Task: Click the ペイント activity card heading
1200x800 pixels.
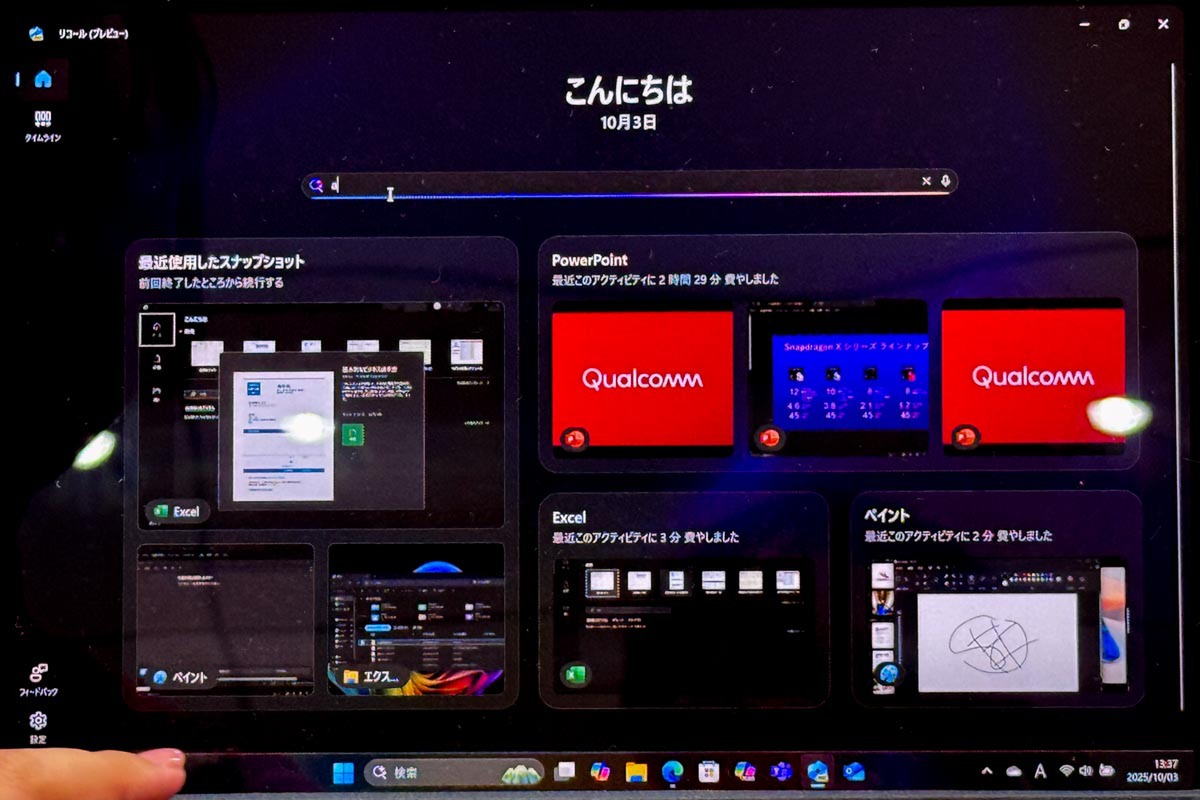Action: pos(888,516)
